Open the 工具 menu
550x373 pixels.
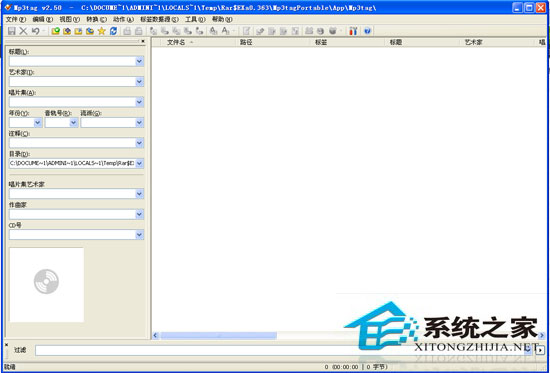click(x=195, y=19)
